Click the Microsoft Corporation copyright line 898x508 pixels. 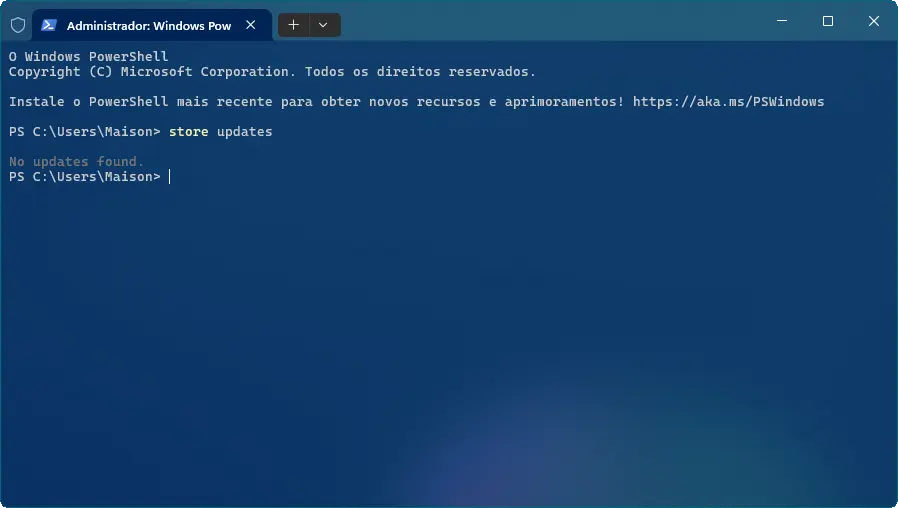(272, 72)
